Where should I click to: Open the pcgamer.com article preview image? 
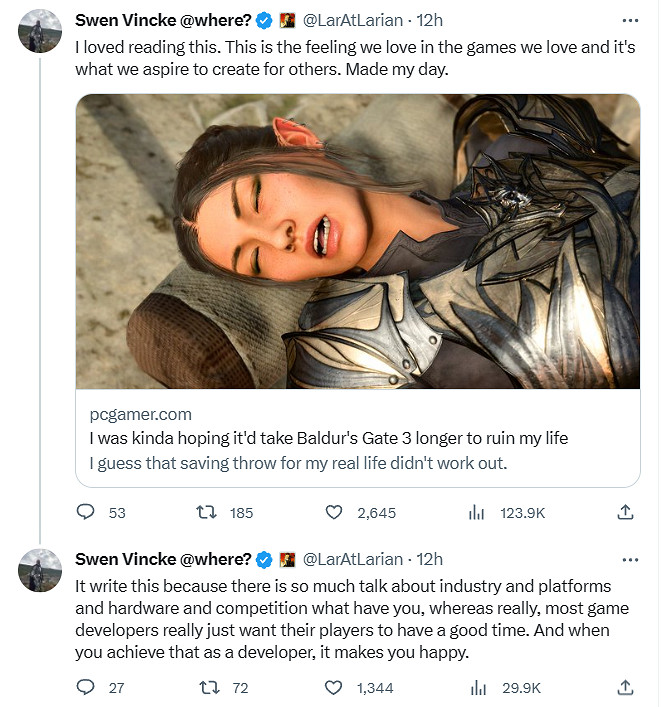358,241
